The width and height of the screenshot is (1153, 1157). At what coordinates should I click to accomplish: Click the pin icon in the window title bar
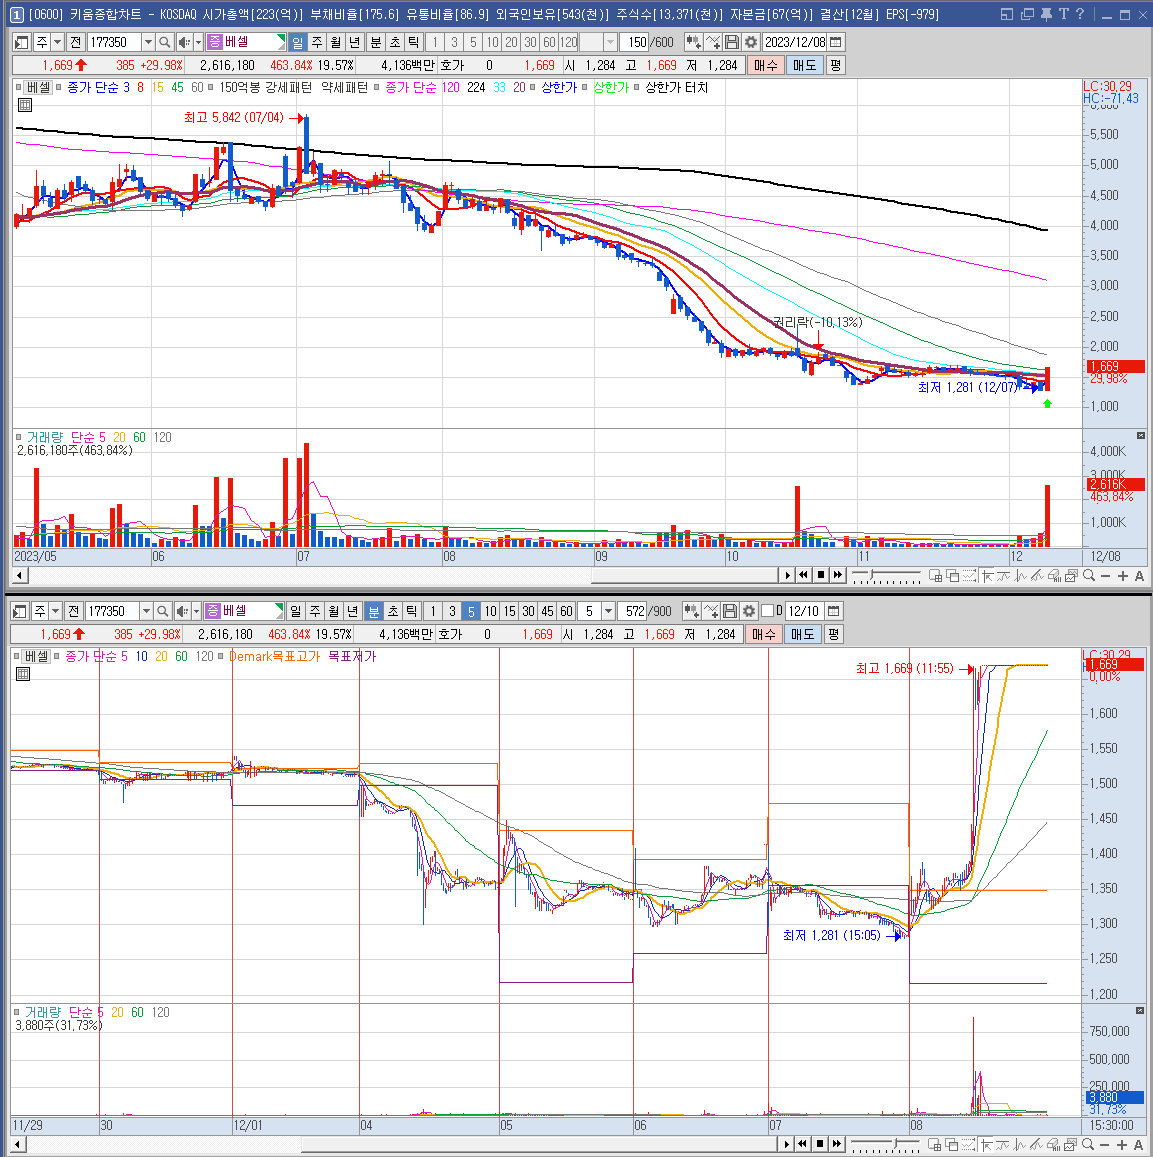pyautogui.click(x=1046, y=14)
